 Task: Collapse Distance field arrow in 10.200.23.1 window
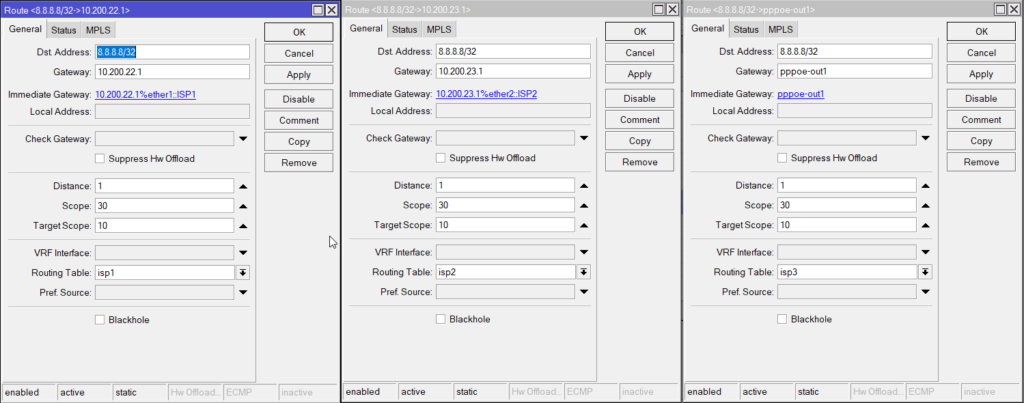(584, 186)
